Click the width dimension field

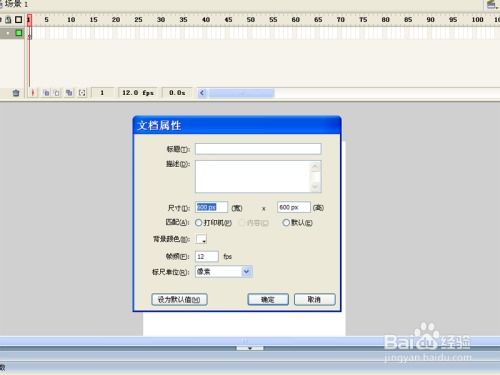click(x=211, y=207)
